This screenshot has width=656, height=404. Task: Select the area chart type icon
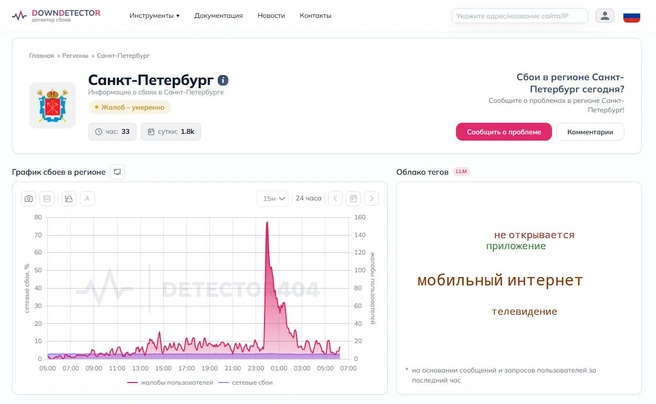click(x=69, y=199)
